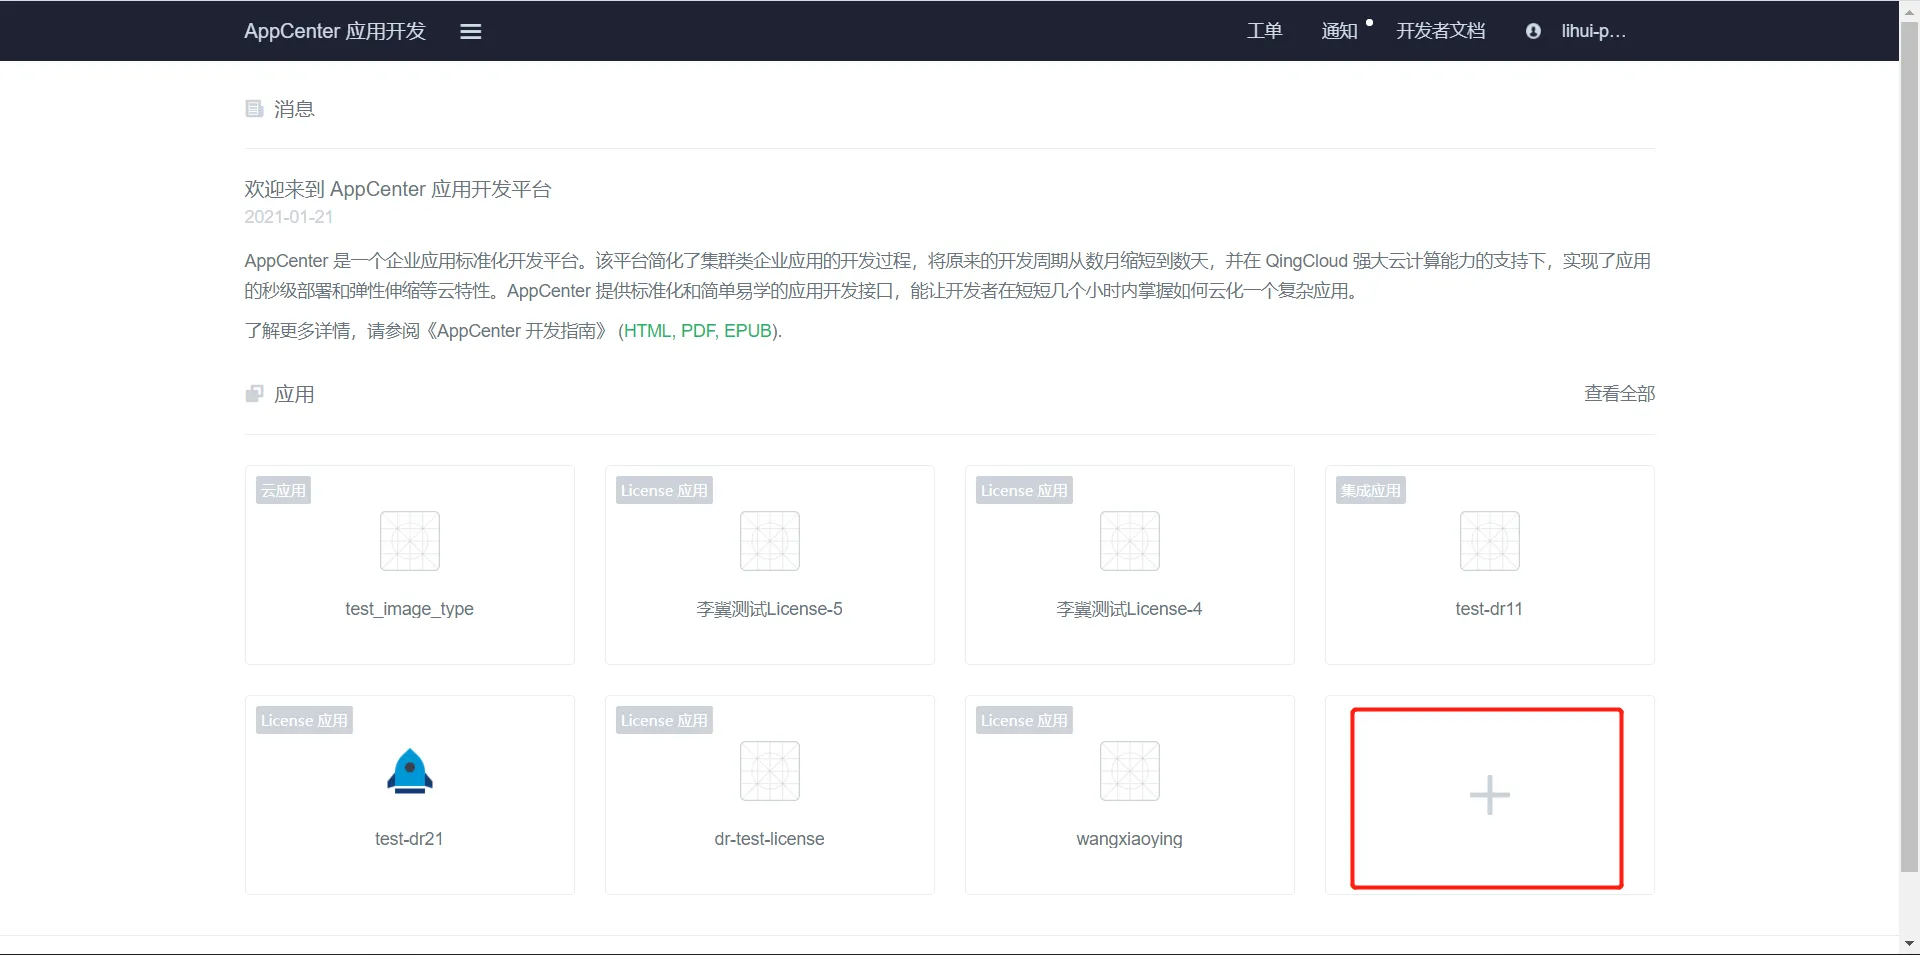Click License 应用 tag on 李冀测试License-5 card
Image resolution: width=1920 pixels, height=955 pixels.
[x=664, y=490]
